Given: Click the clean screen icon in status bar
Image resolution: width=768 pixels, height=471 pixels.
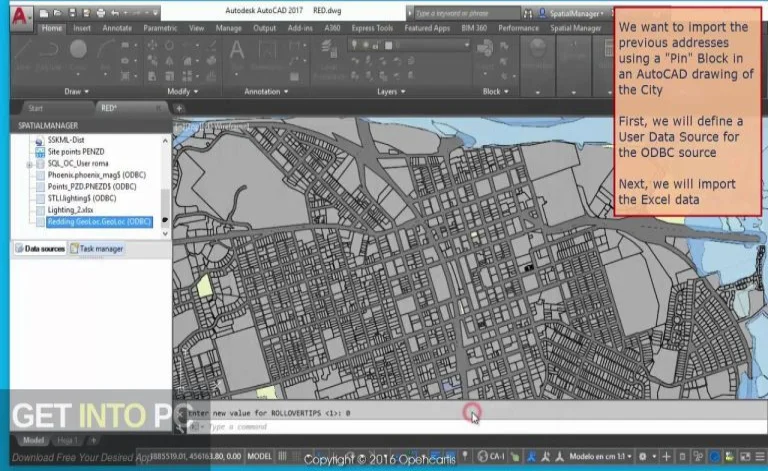Looking at the screenshot, I should 745,456.
